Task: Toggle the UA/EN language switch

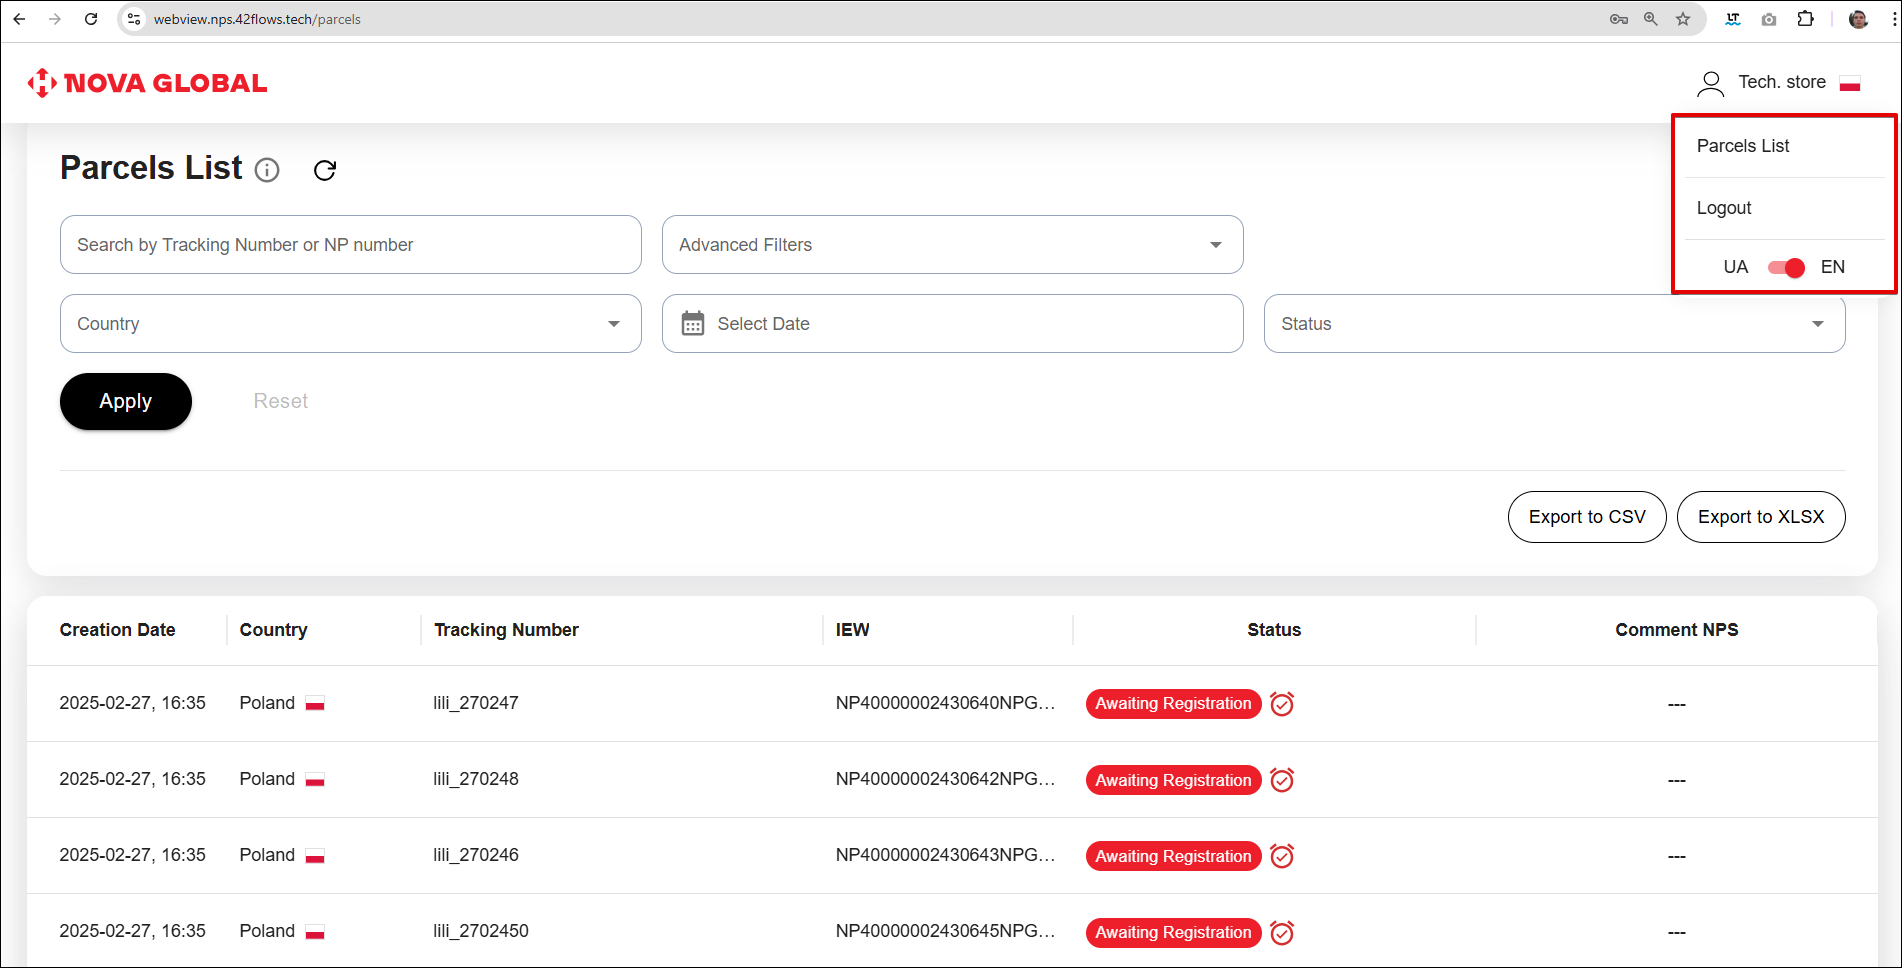Action: 1785,267
